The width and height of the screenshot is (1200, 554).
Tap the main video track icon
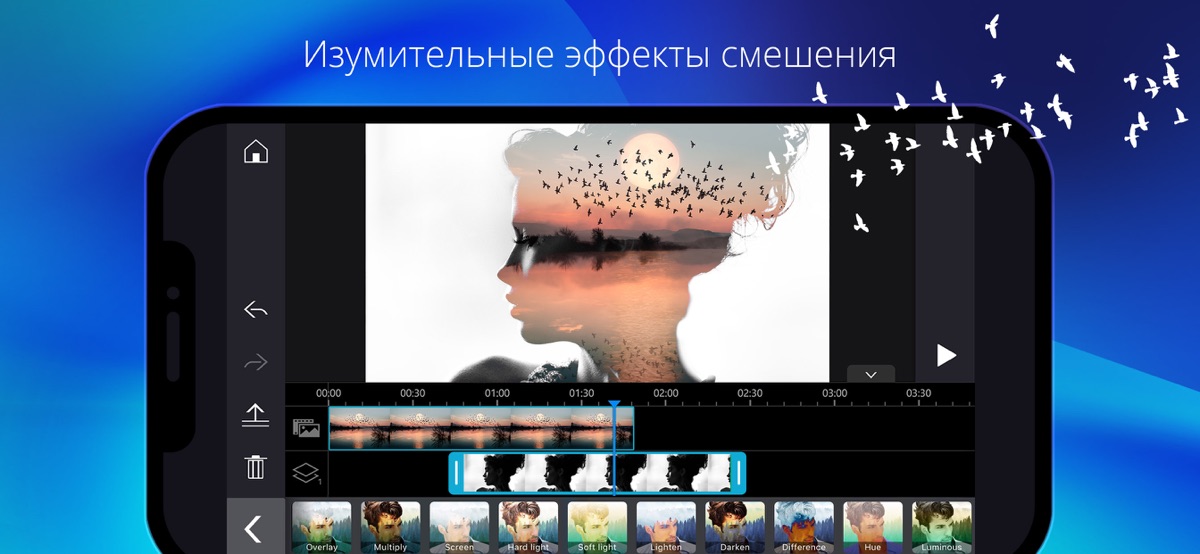pos(306,428)
